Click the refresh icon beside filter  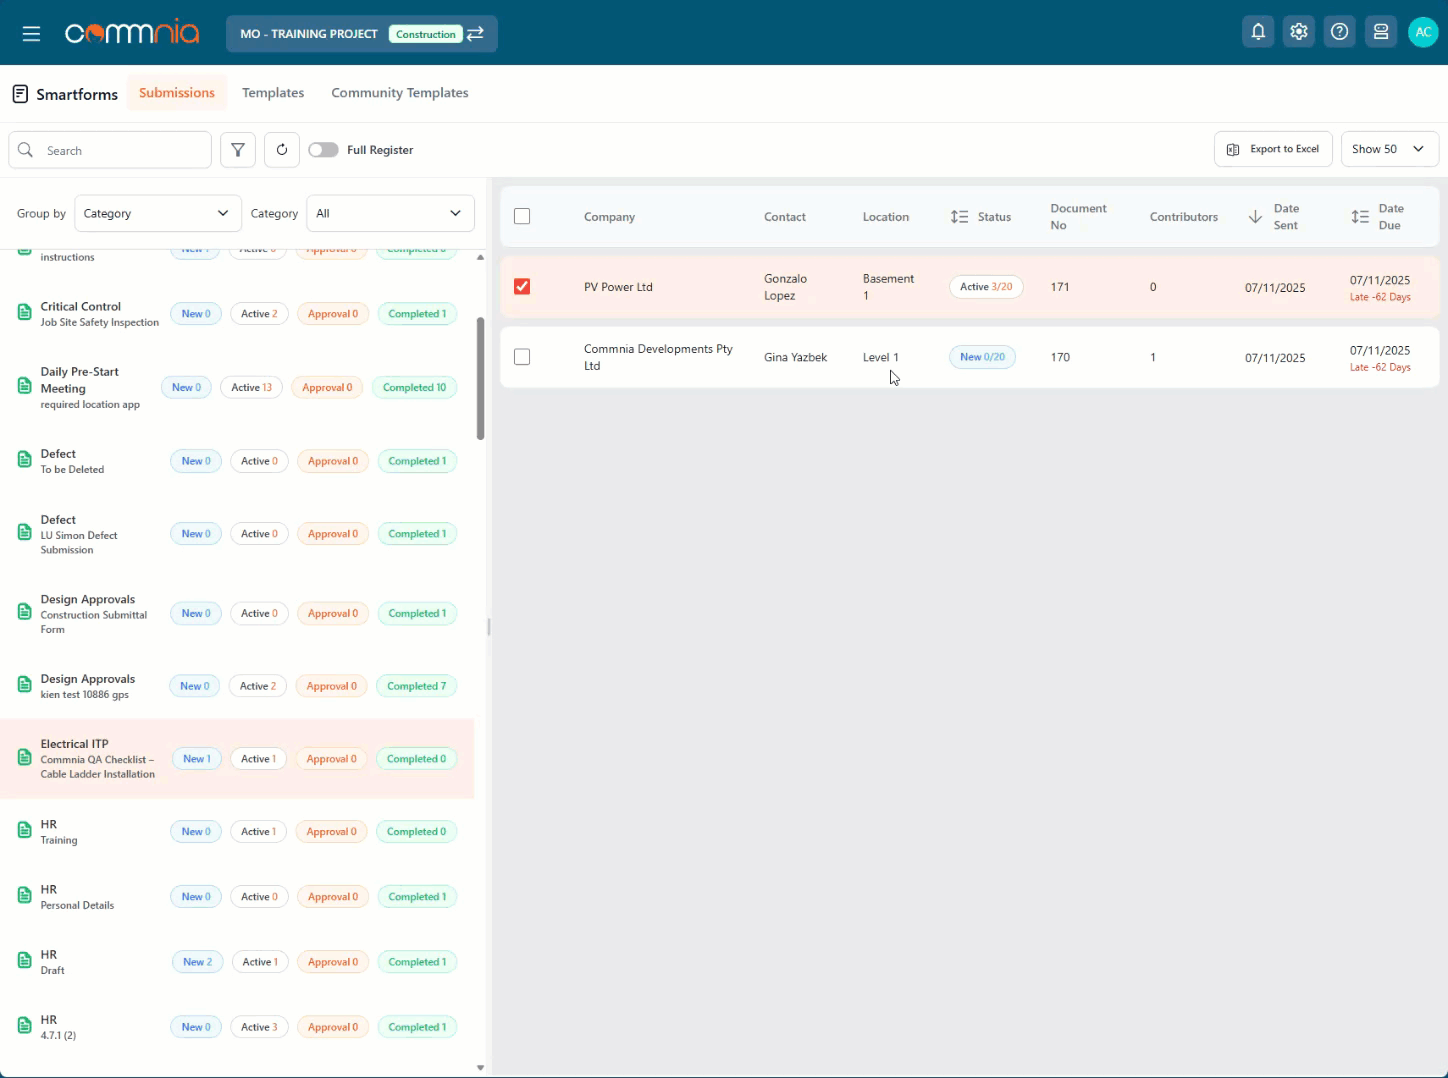[x=282, y=150]
